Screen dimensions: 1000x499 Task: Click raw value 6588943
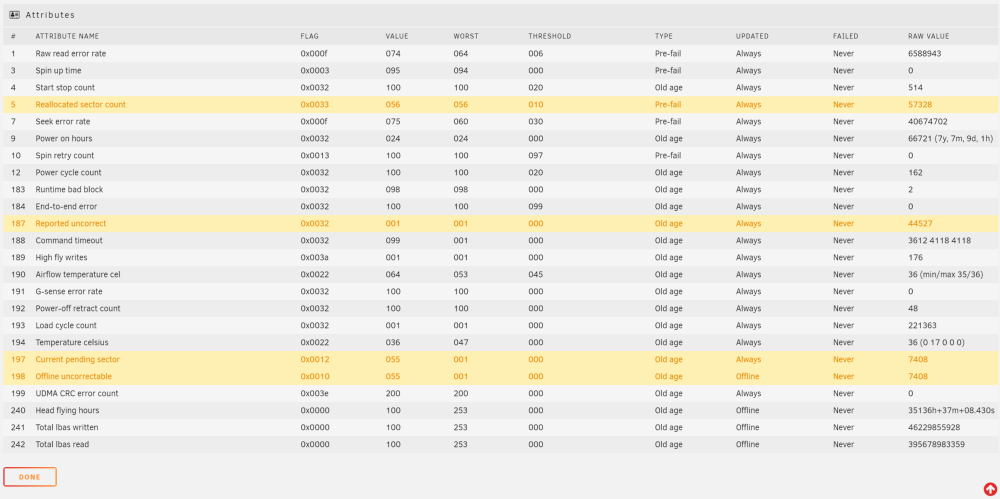click(924, 54)
